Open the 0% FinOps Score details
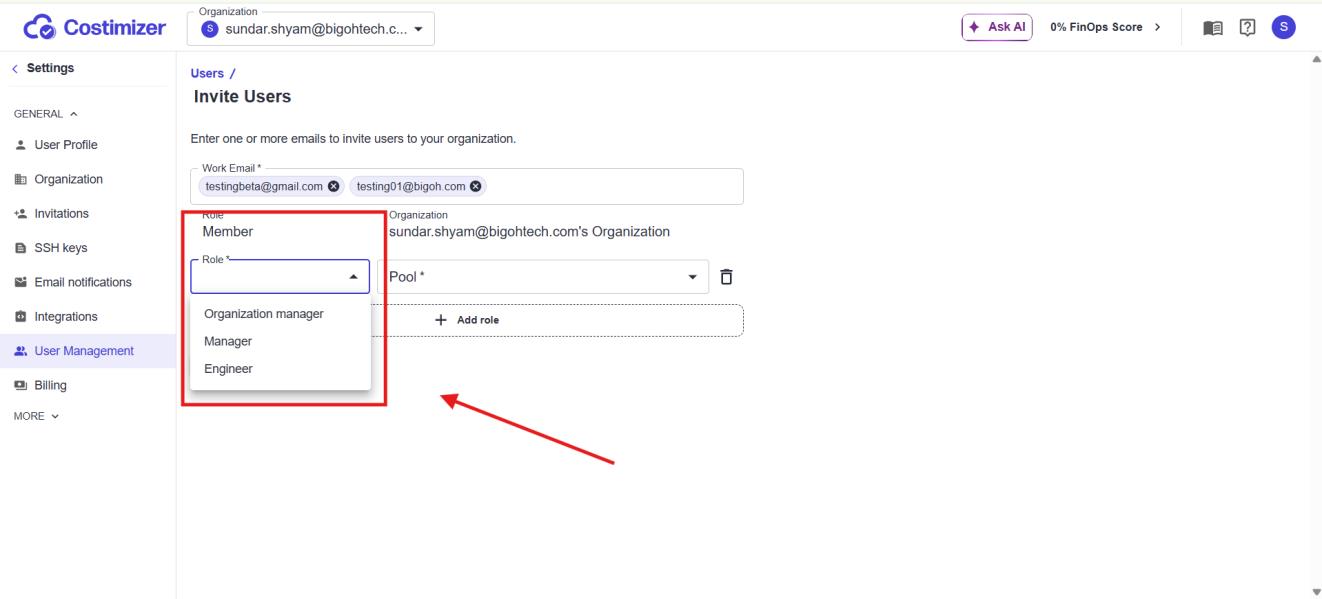 coord(1105,27)
